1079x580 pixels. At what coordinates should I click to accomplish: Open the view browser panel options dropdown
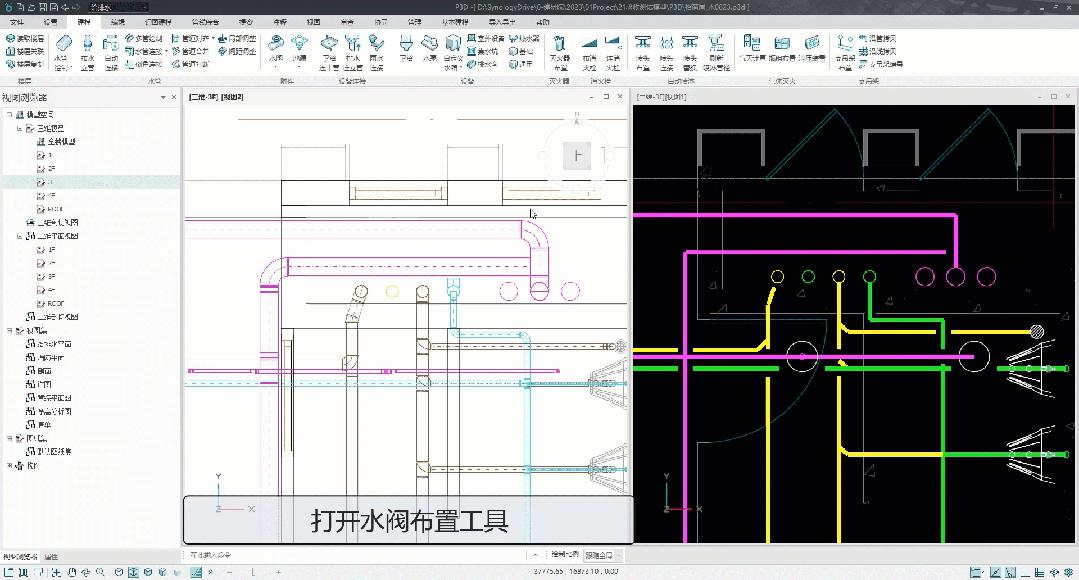click(163, 97)
